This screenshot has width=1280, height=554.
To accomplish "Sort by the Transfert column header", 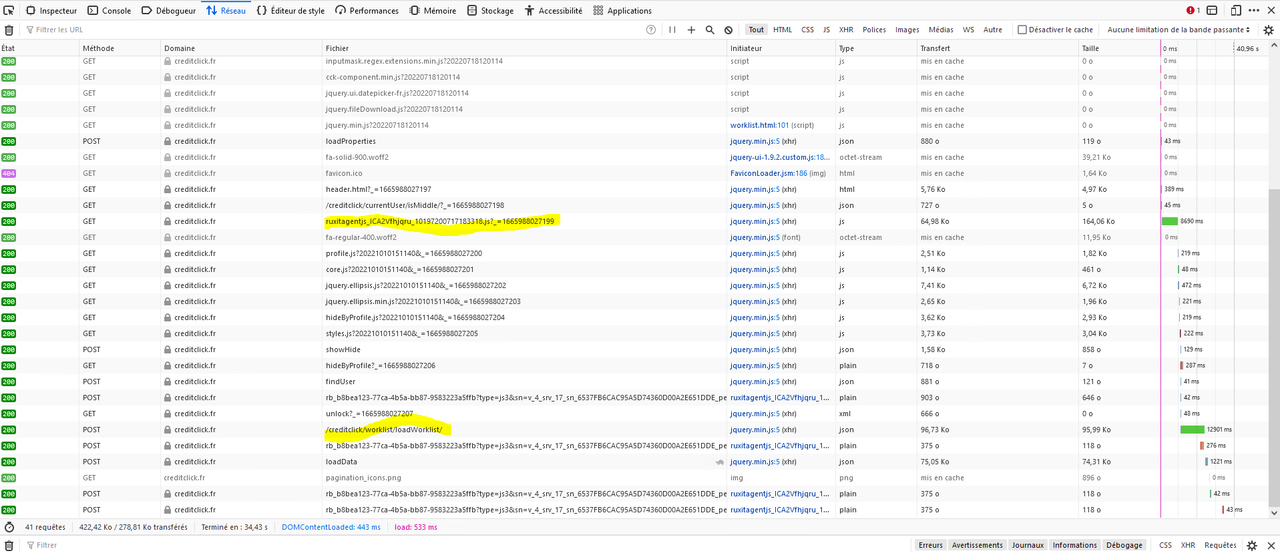I will pyautogui.click(x=998, y=48).
